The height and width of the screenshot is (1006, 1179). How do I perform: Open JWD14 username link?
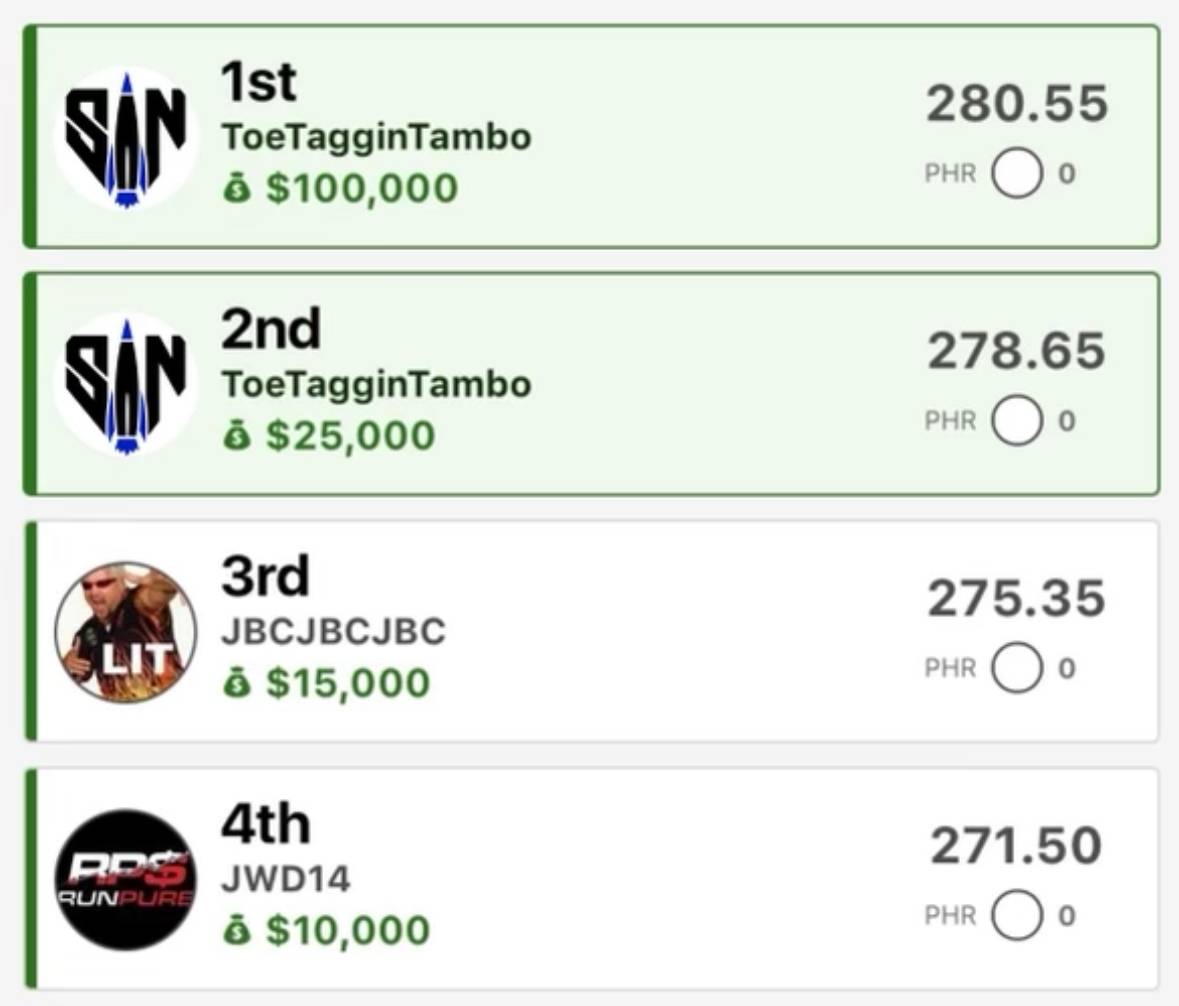pos(286,880)
